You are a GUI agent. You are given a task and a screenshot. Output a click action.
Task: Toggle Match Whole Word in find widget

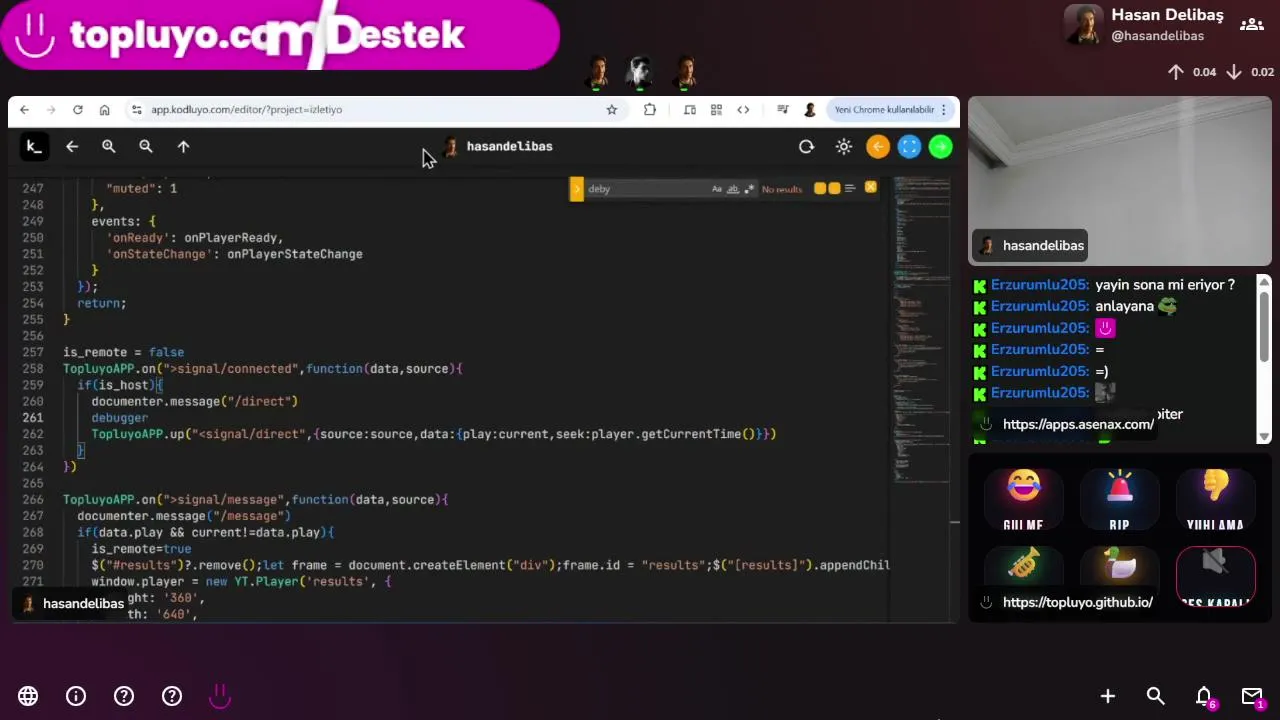point(732,189)
